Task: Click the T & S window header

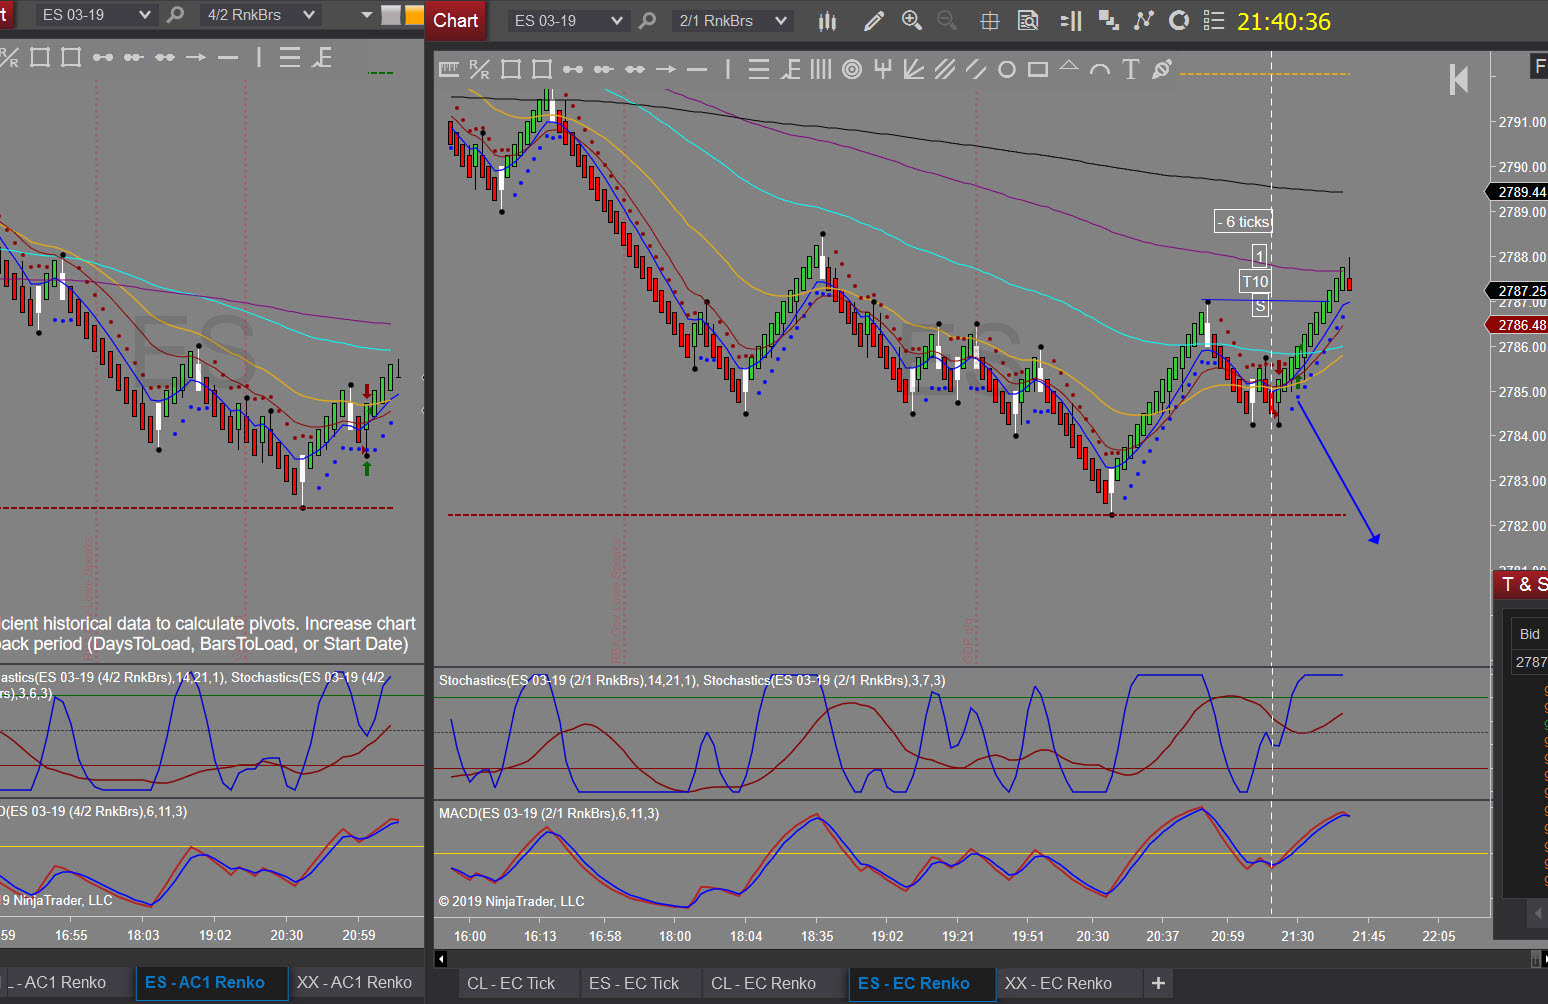Action: pos(1521,584)
